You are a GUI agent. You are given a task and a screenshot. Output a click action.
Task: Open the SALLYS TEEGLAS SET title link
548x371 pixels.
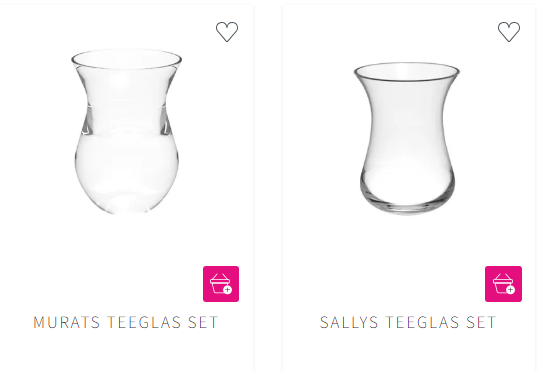coord(408,322)
